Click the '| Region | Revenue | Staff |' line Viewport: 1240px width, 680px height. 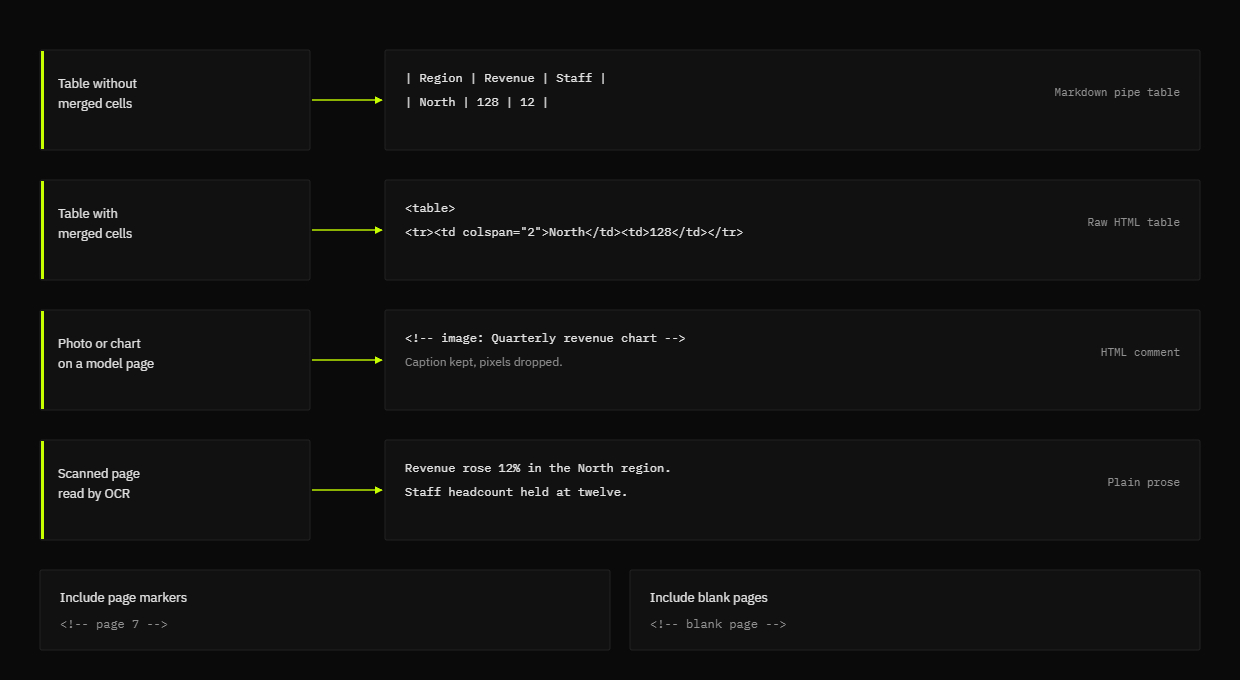[505, 78]
